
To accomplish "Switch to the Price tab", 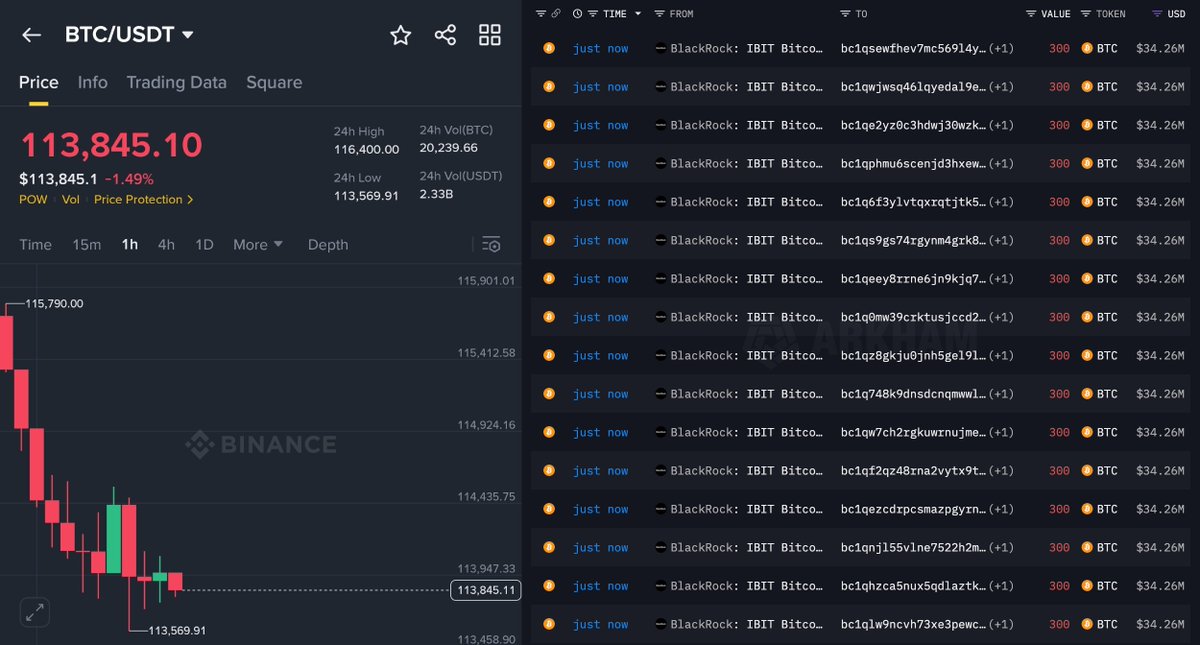I will pos(39,82).
